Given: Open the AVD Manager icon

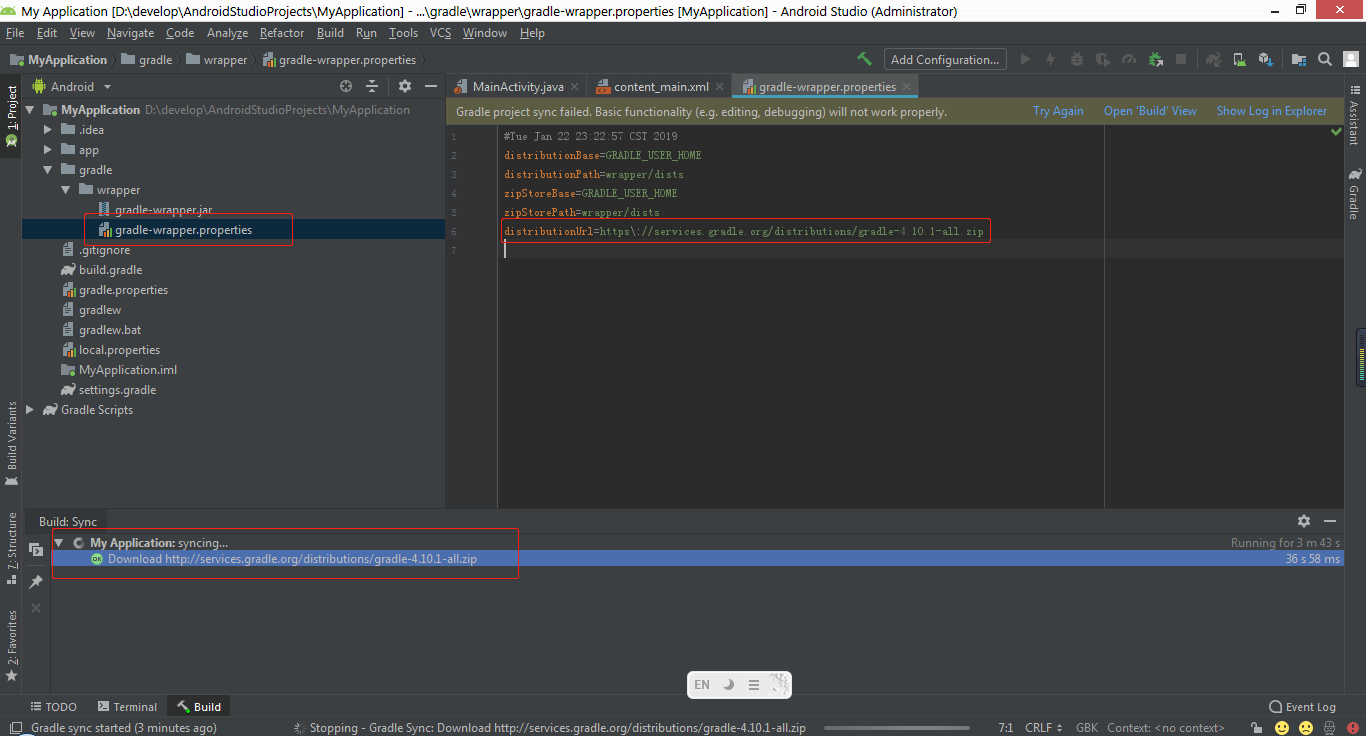Looking at the screenshot, I should 1239,59.
